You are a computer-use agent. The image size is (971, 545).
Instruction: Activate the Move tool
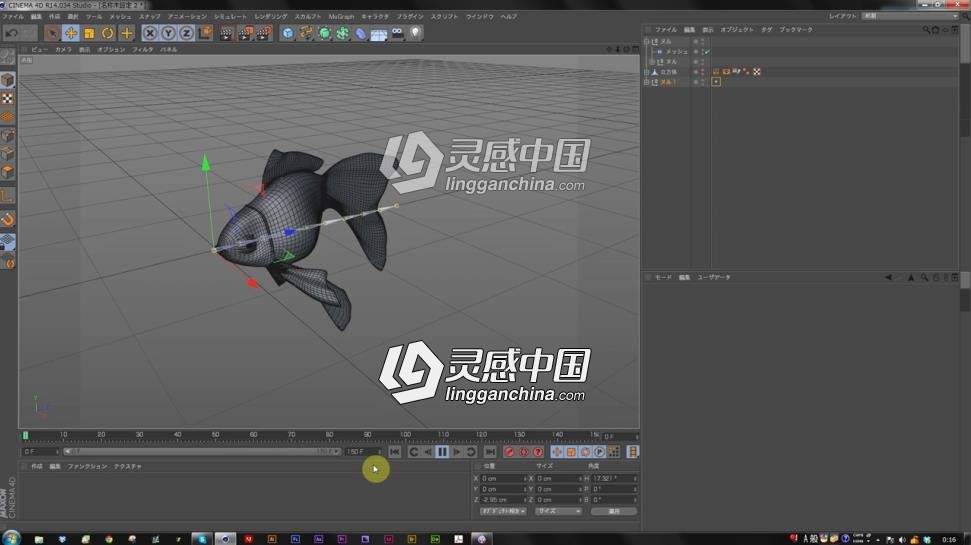click(x=71, y=33)
